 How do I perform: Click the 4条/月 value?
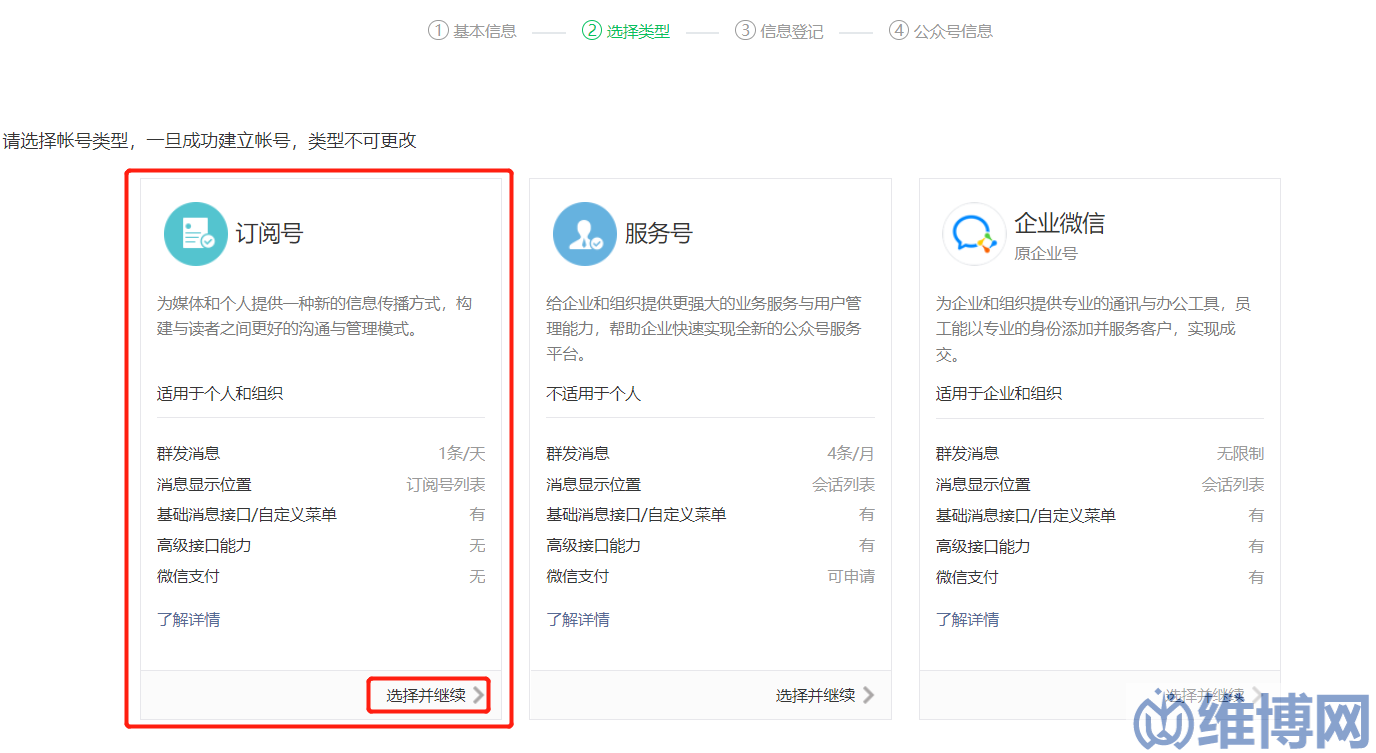(851, 454)
